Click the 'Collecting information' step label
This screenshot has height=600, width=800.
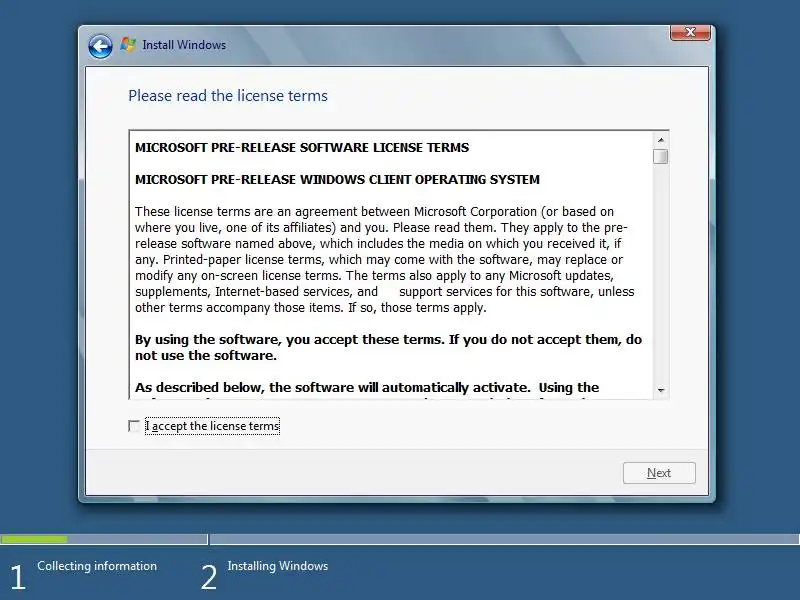tap(97, 566)
